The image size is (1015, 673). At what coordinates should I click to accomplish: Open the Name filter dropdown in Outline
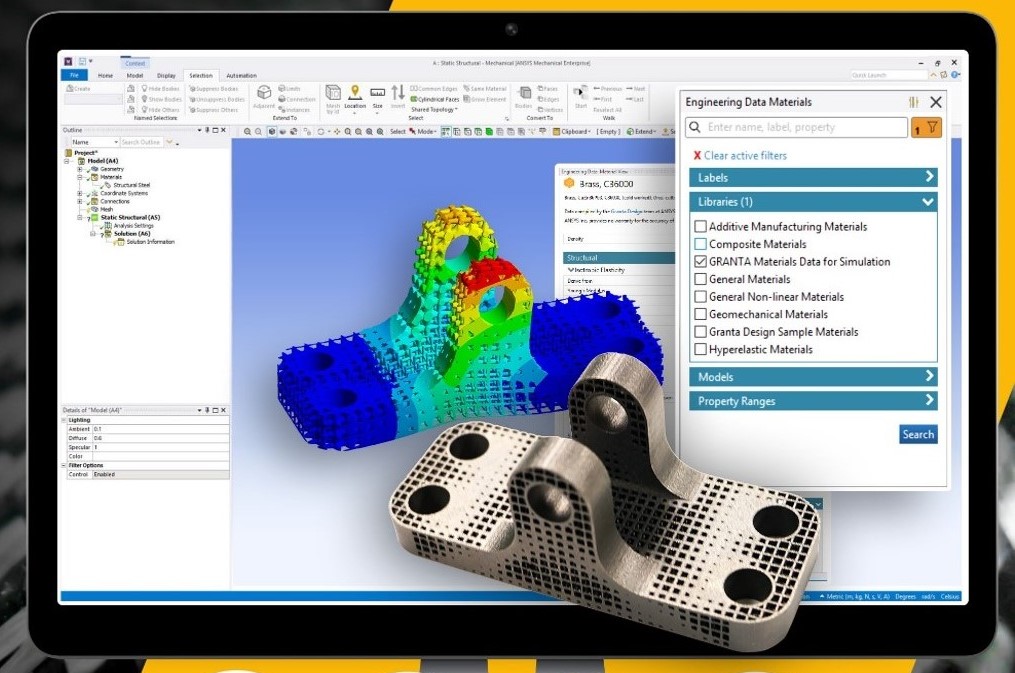click(x=95, y=142)
